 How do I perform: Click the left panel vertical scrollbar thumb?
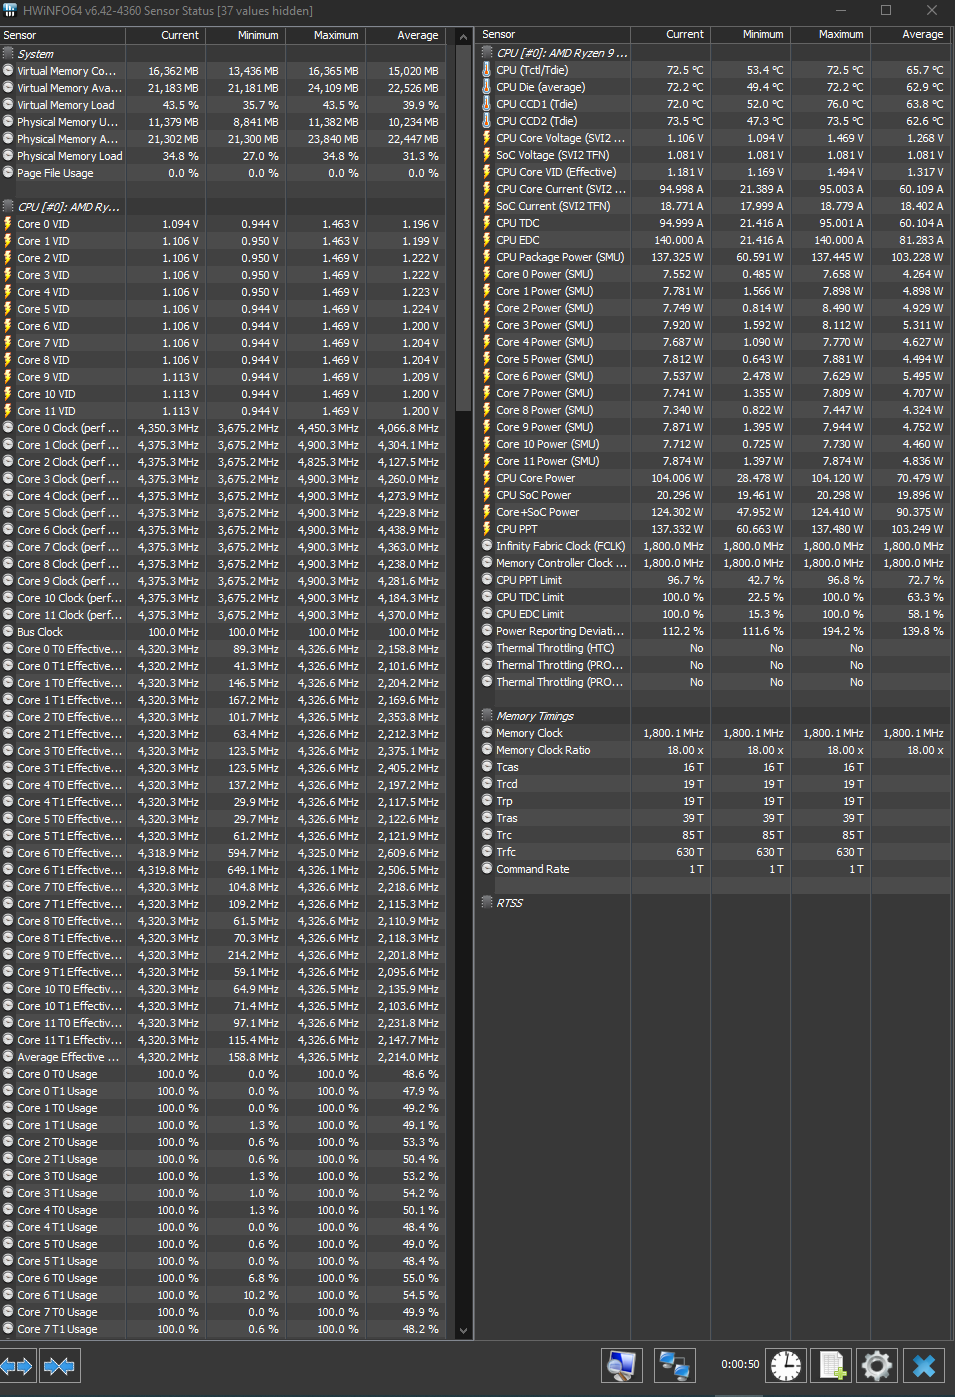(x=463, y=229)
